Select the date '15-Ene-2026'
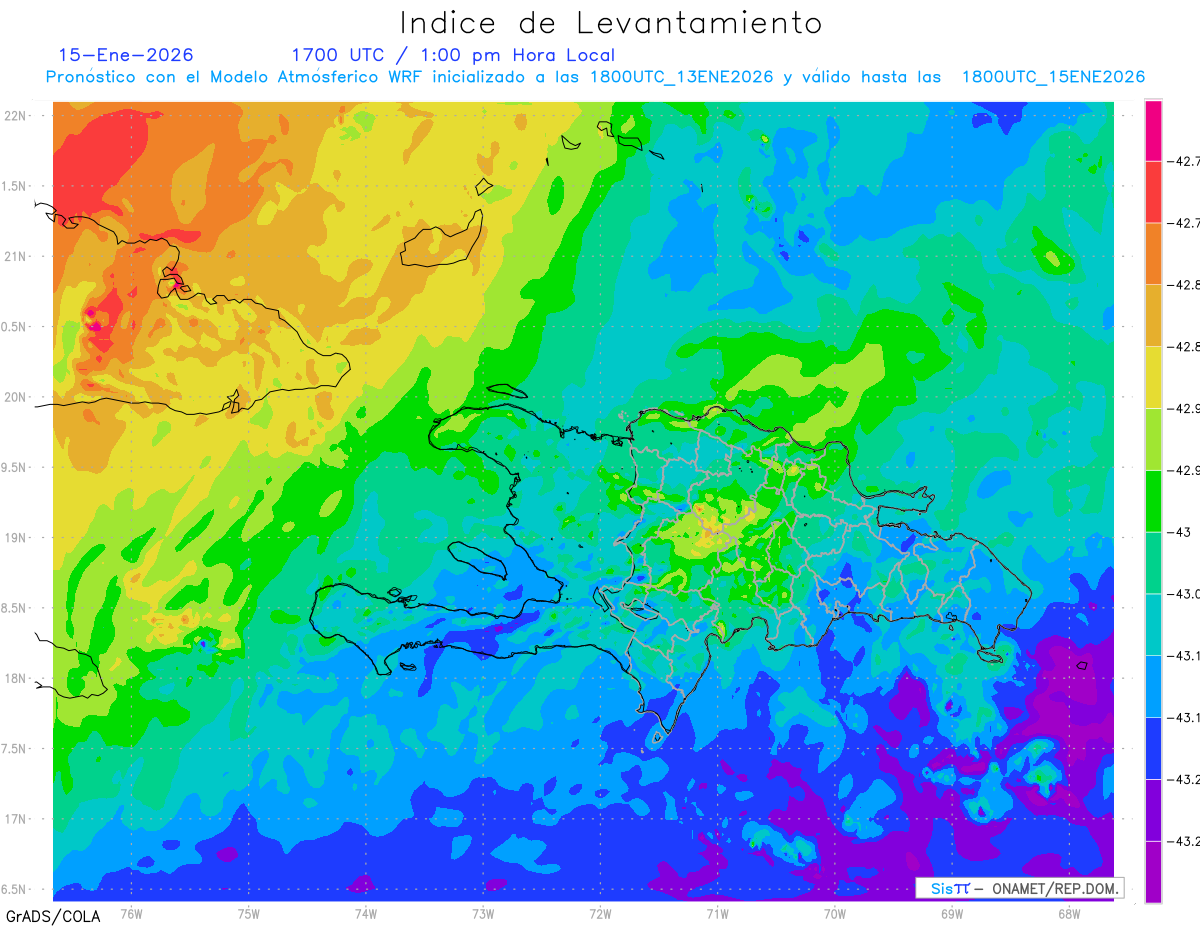The width and height of the screenshot is (1200, 927). 126,55
